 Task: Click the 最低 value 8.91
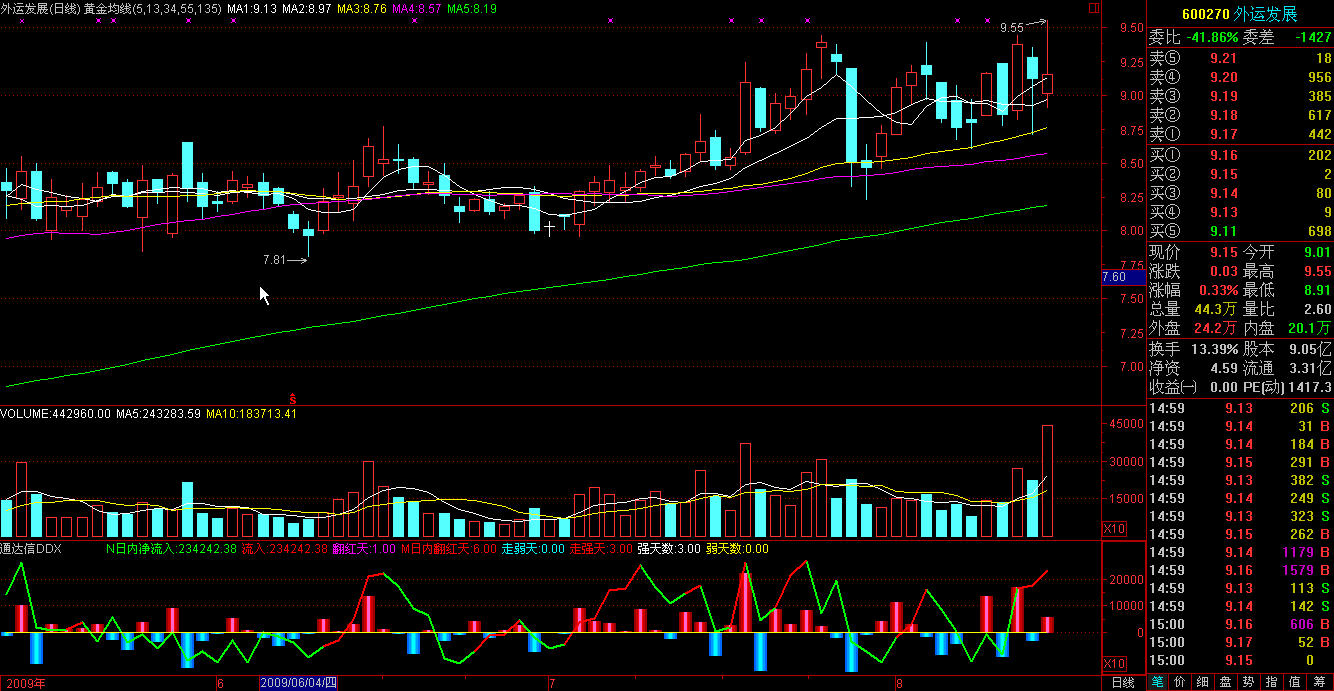point(1316,290)
